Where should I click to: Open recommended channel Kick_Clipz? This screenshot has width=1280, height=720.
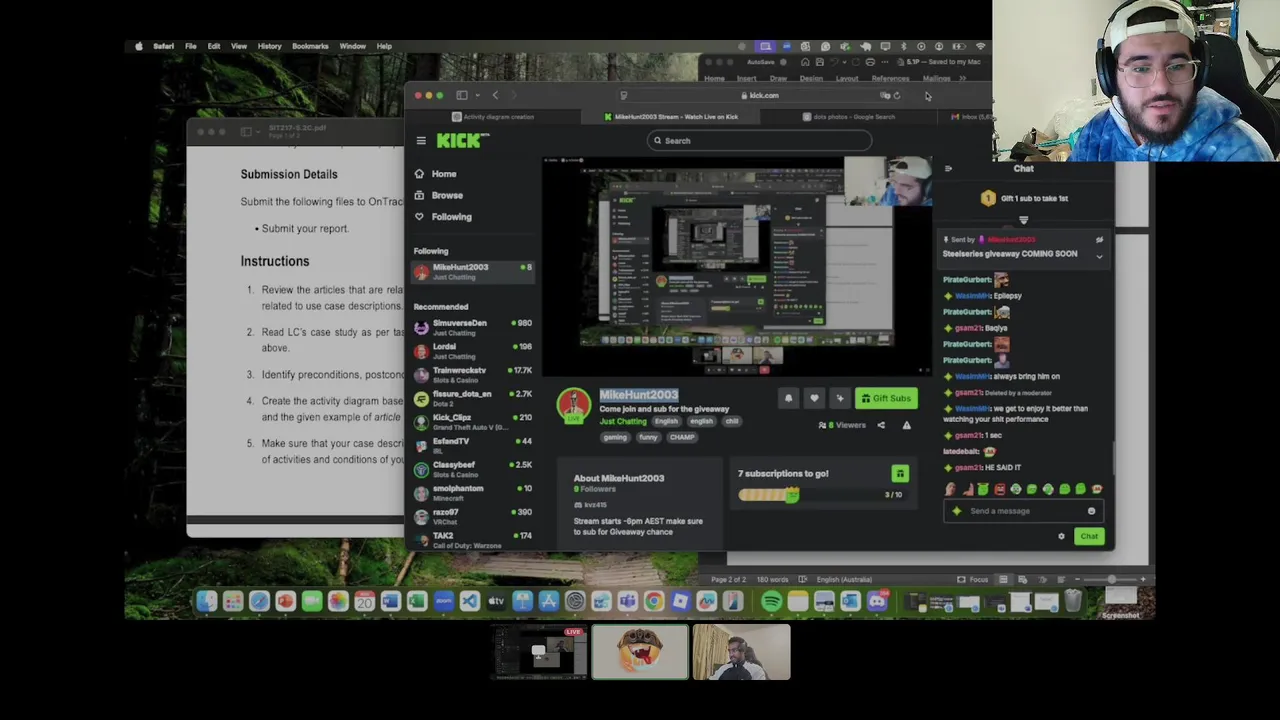coord(473,422)
